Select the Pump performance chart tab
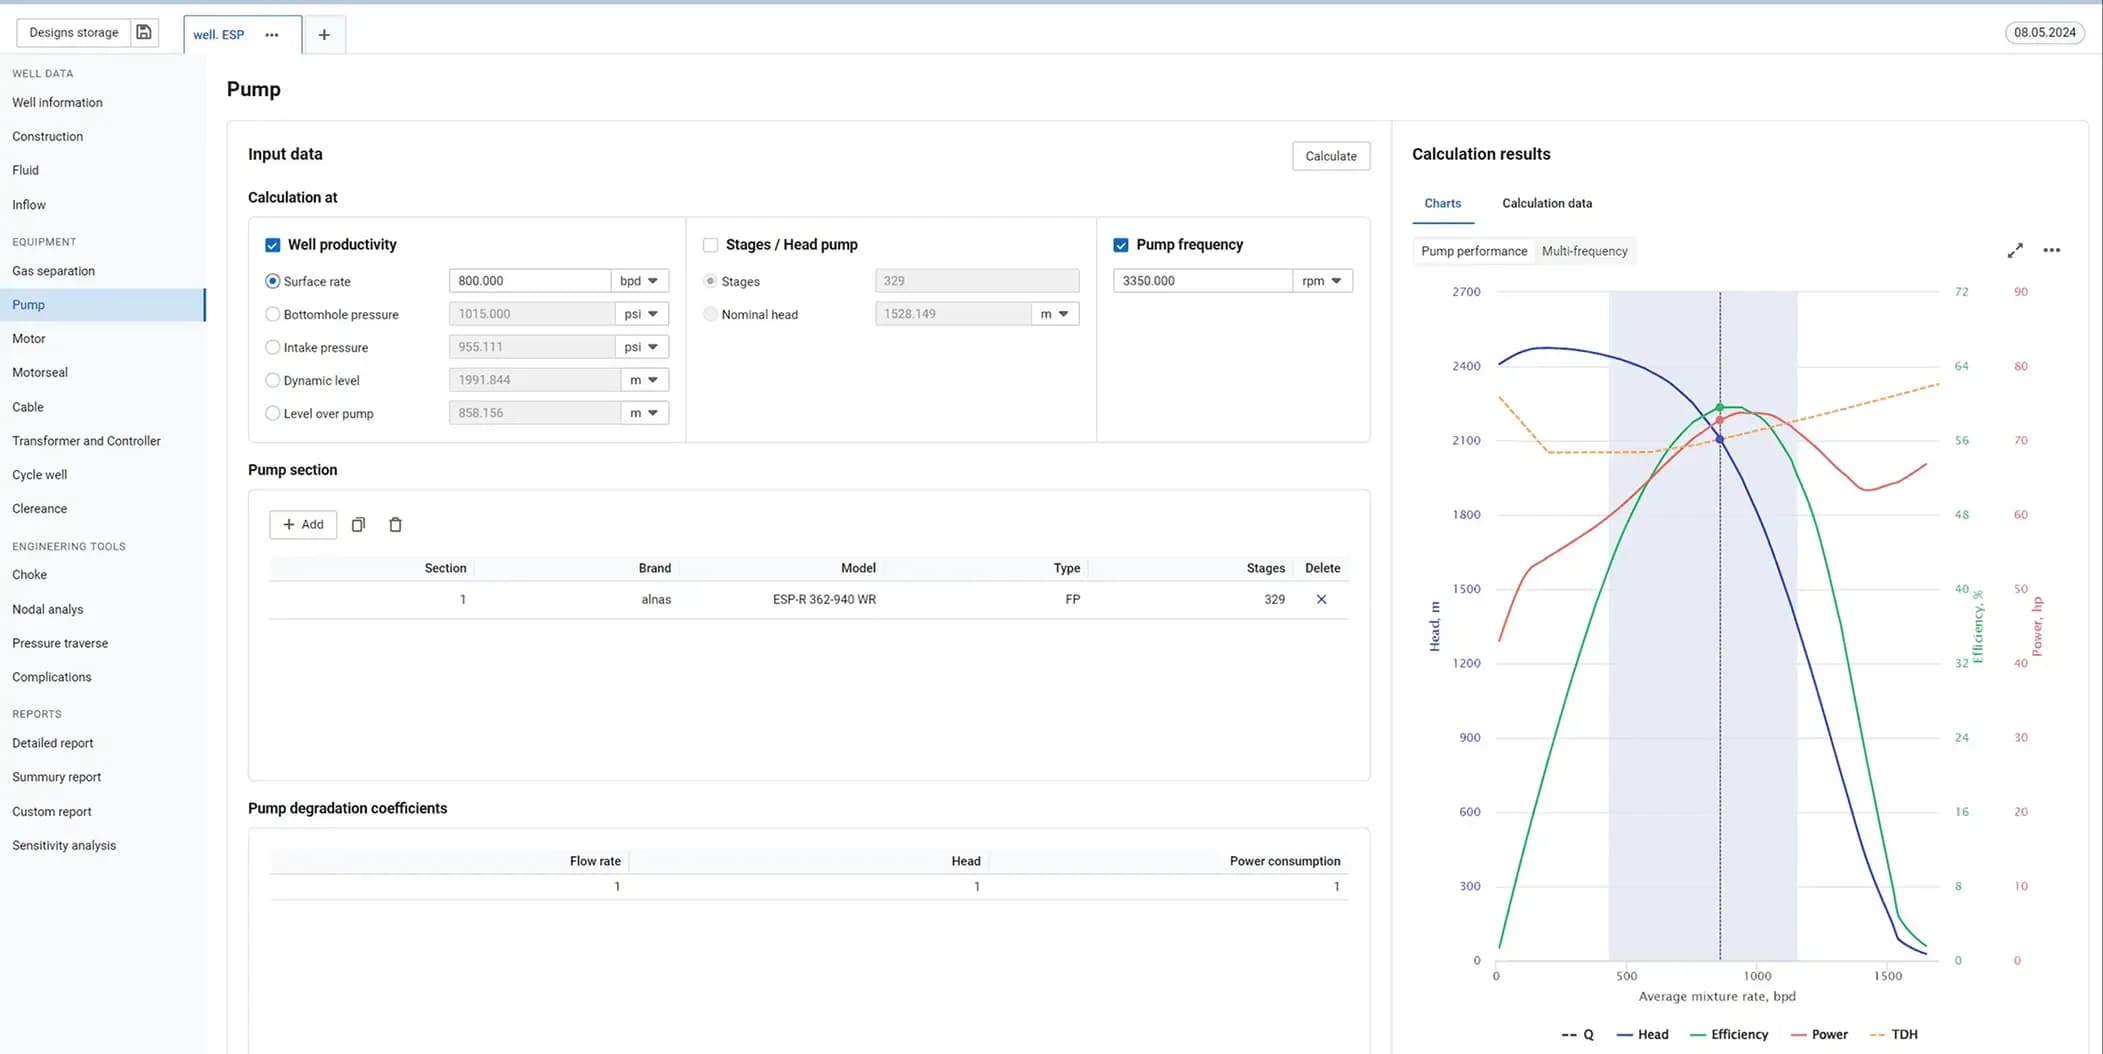This screenshot has height=1054, width=2103. (1474, 251)
